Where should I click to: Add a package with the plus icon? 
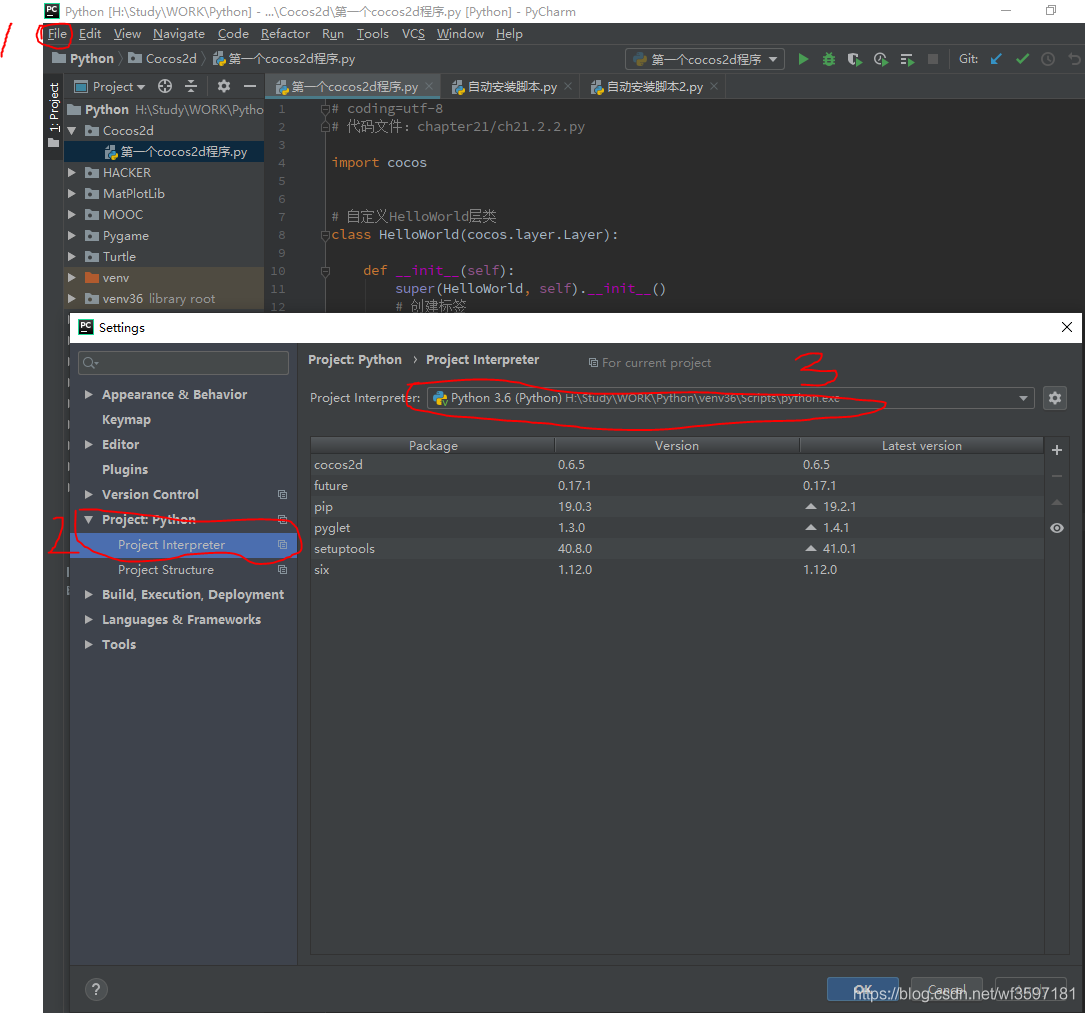pos(1057,450)
